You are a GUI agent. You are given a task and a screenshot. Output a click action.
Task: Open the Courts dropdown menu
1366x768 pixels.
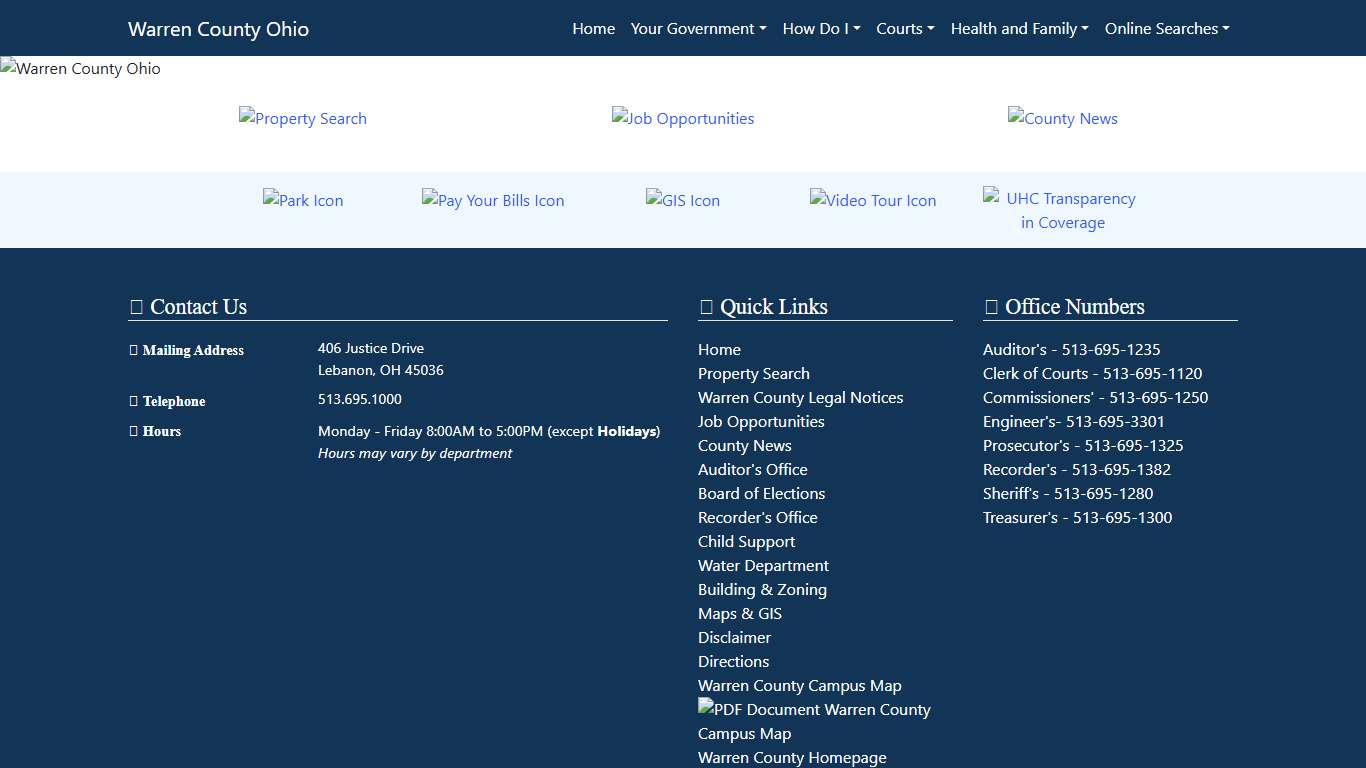point(905,29)
